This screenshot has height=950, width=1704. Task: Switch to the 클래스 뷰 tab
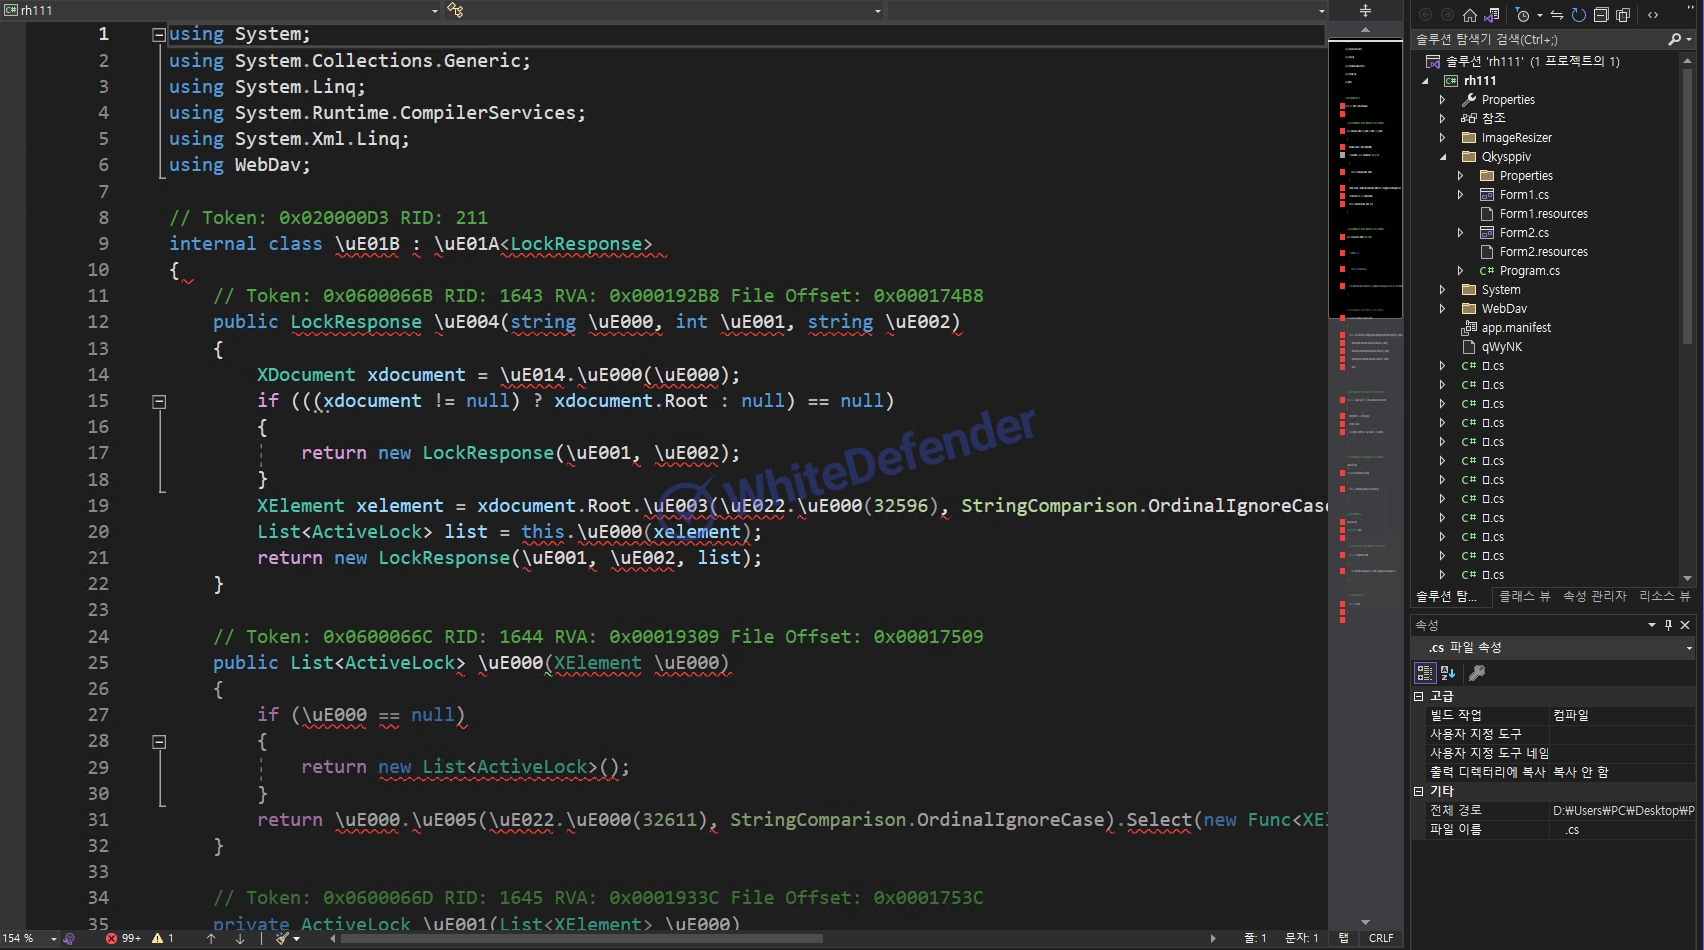1524,596
